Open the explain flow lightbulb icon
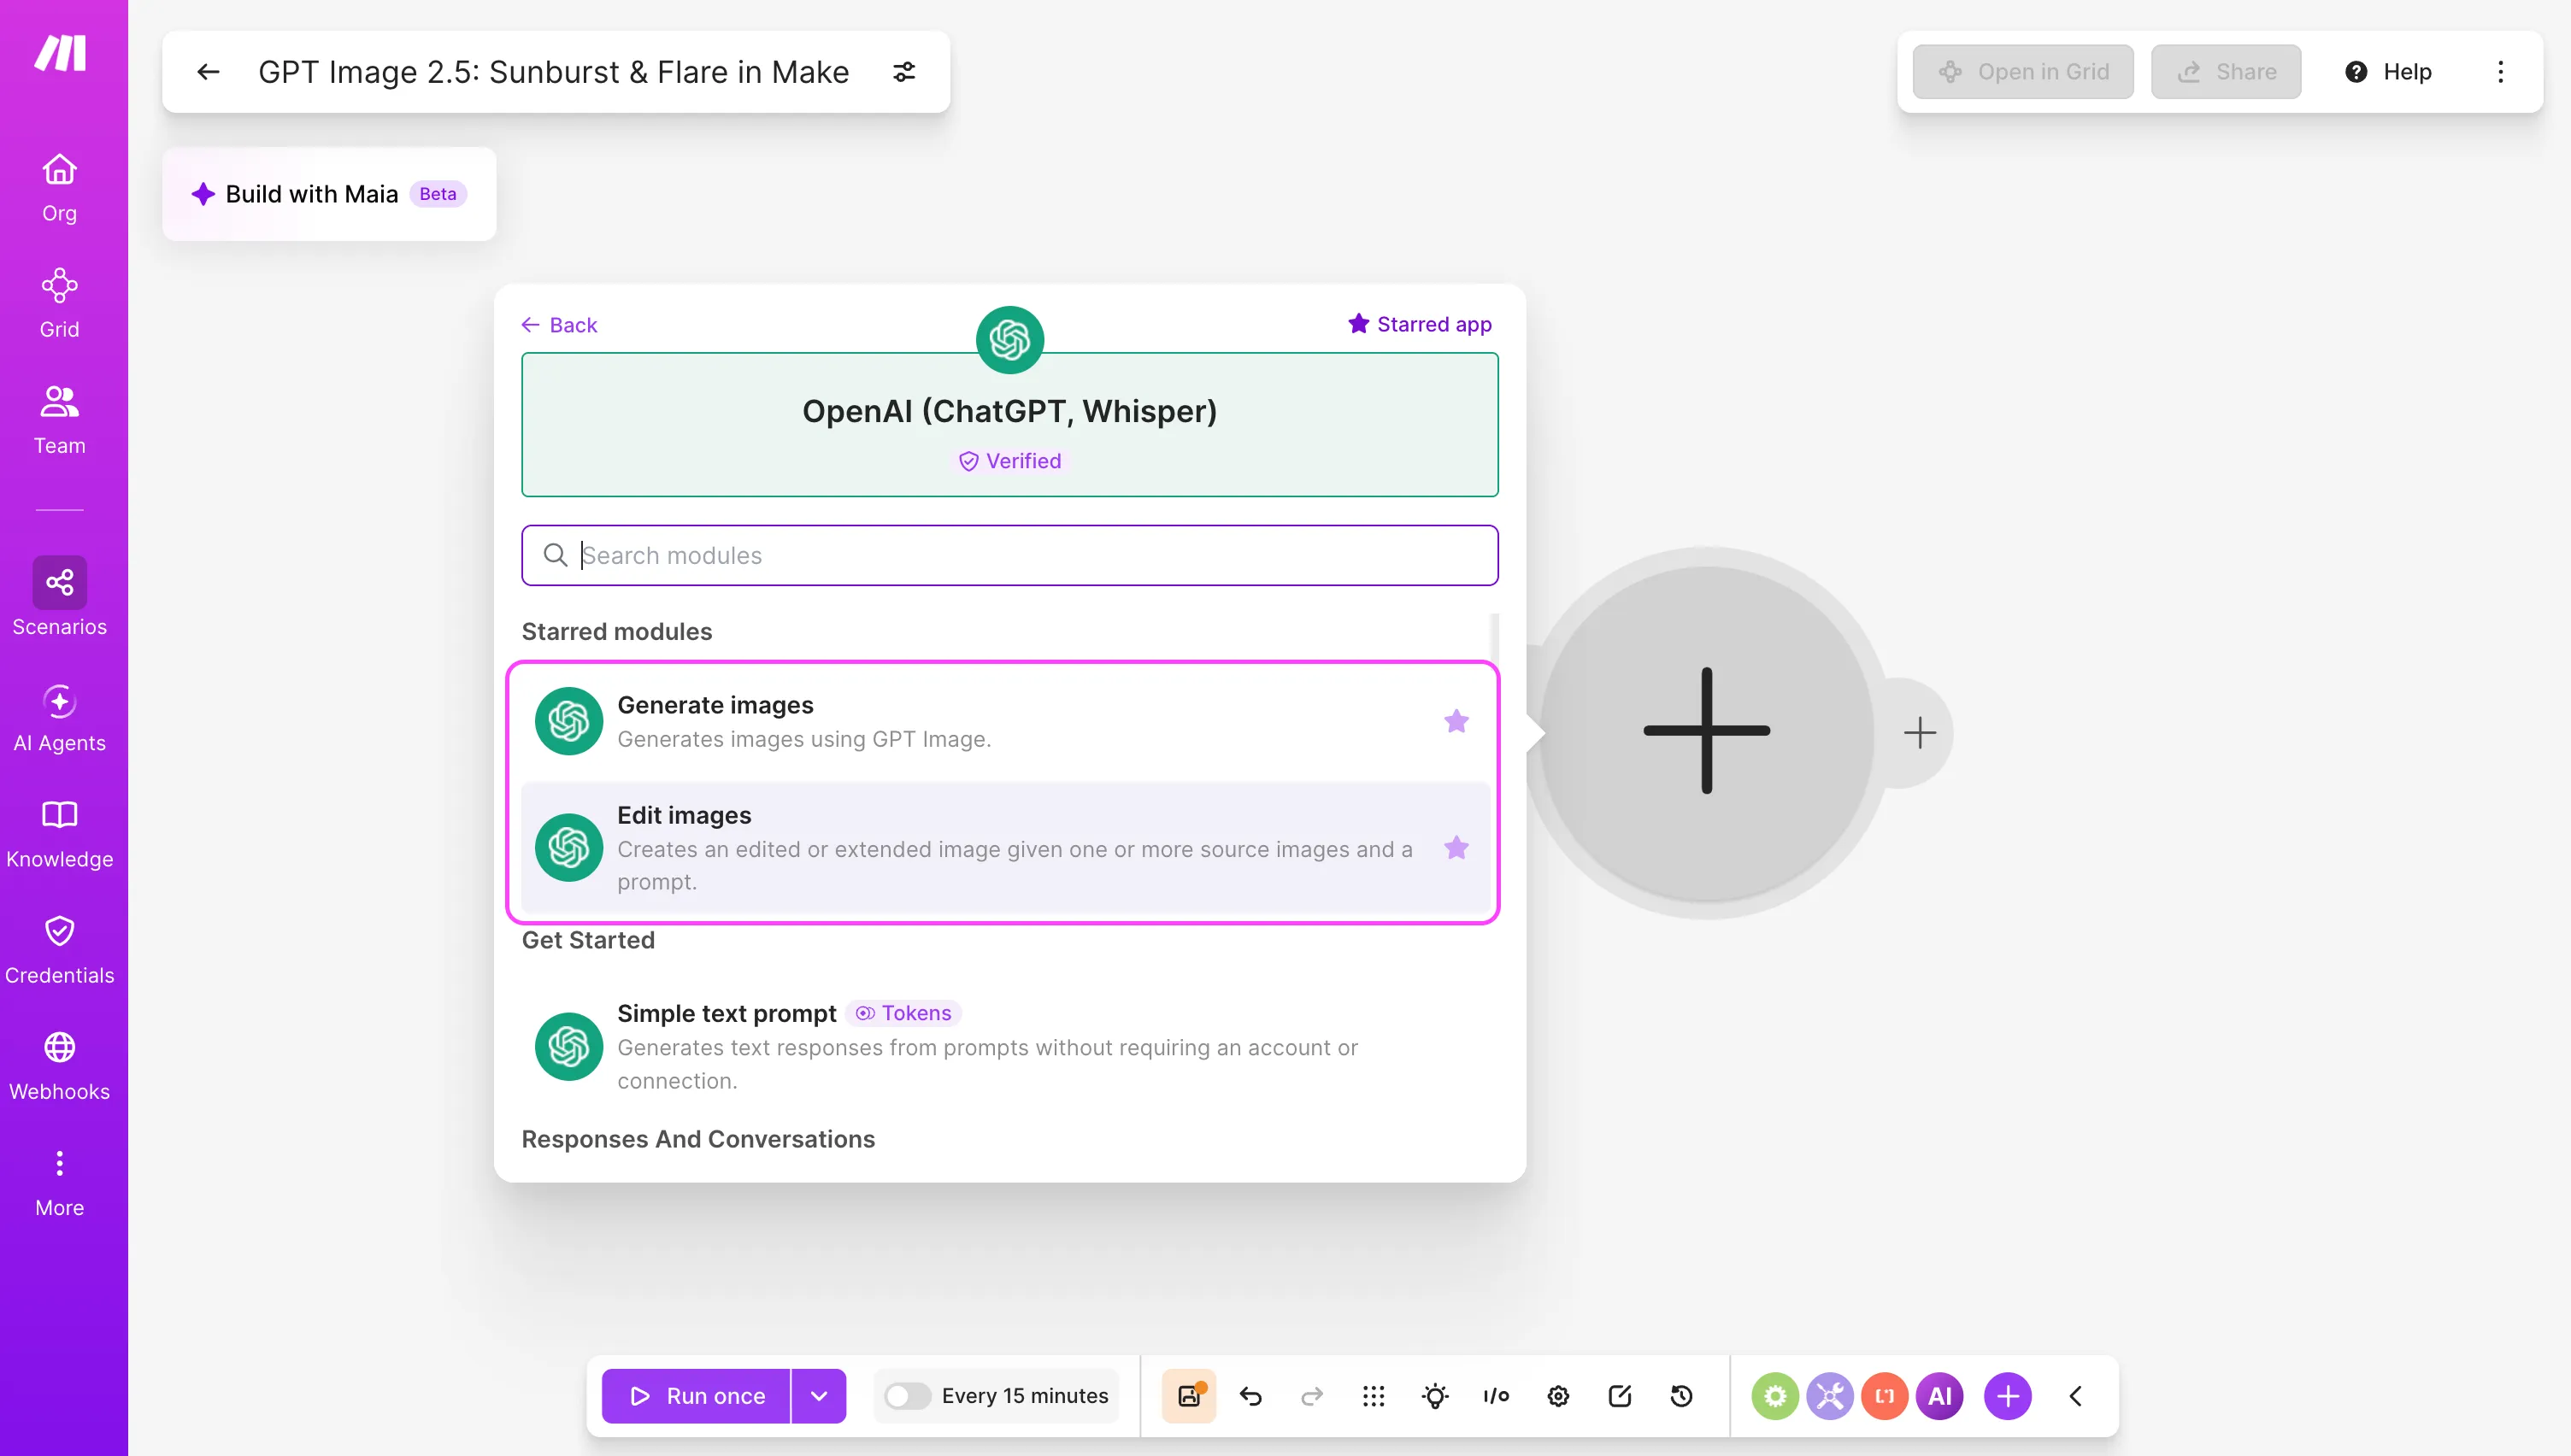2571x1456 pixels. (1435, 1396)
